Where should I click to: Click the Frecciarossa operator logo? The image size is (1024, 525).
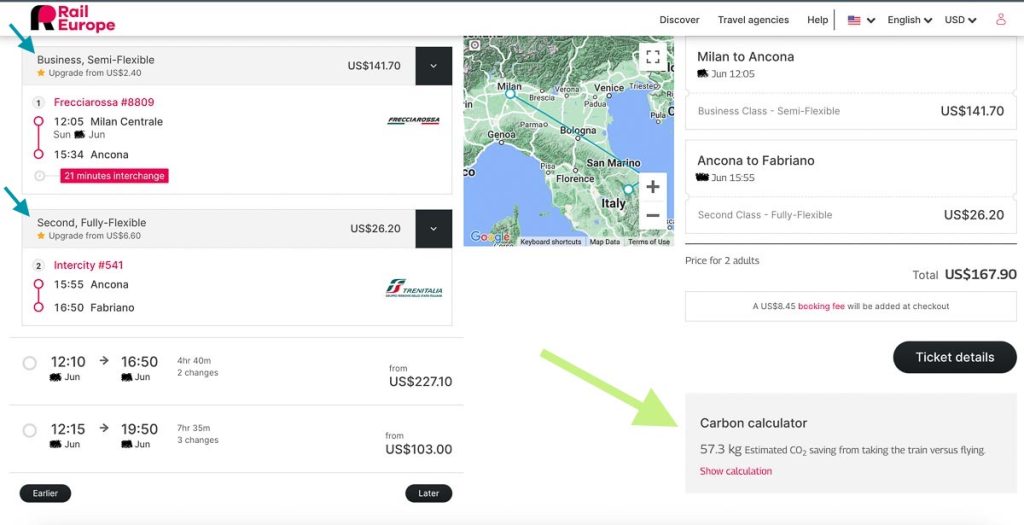coord(413,121)
